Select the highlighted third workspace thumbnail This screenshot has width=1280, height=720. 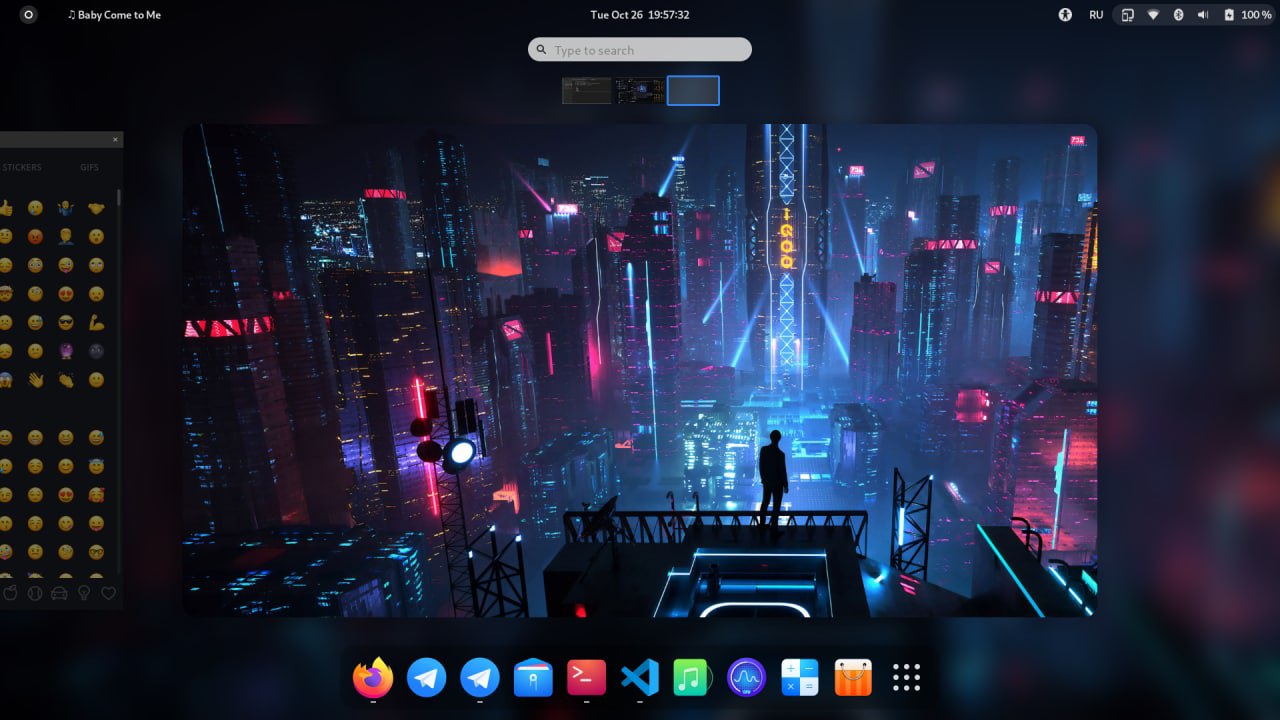[693, 91]
